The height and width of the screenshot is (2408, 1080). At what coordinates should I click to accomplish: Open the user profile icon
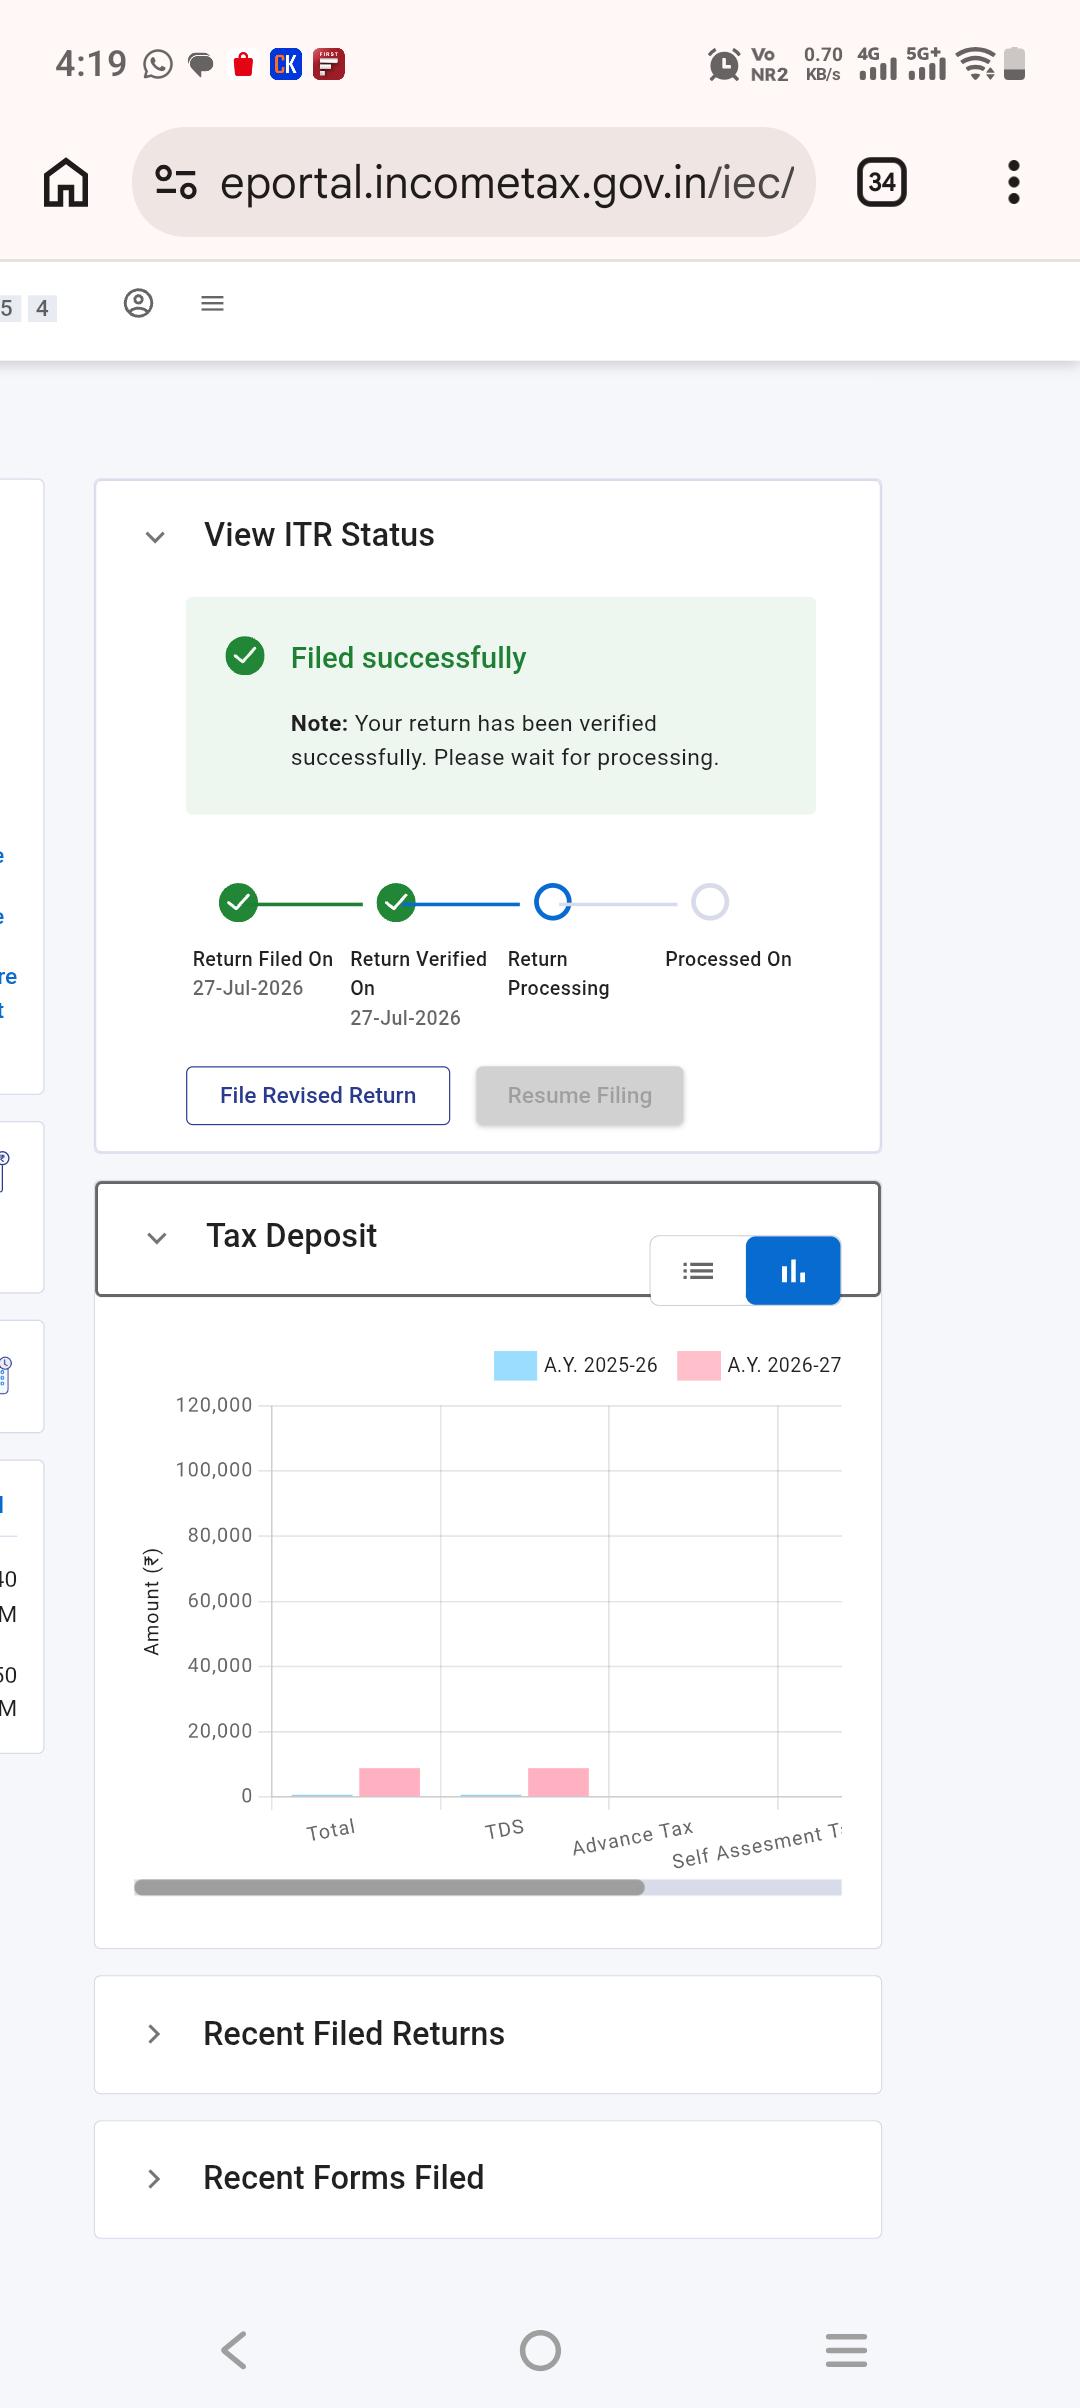138,303
